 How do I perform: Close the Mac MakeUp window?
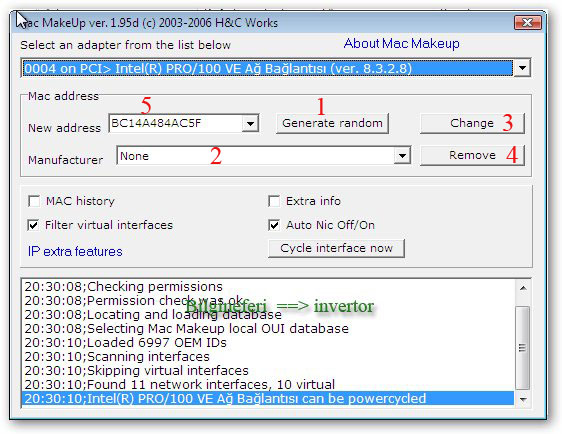click(527, 23)
